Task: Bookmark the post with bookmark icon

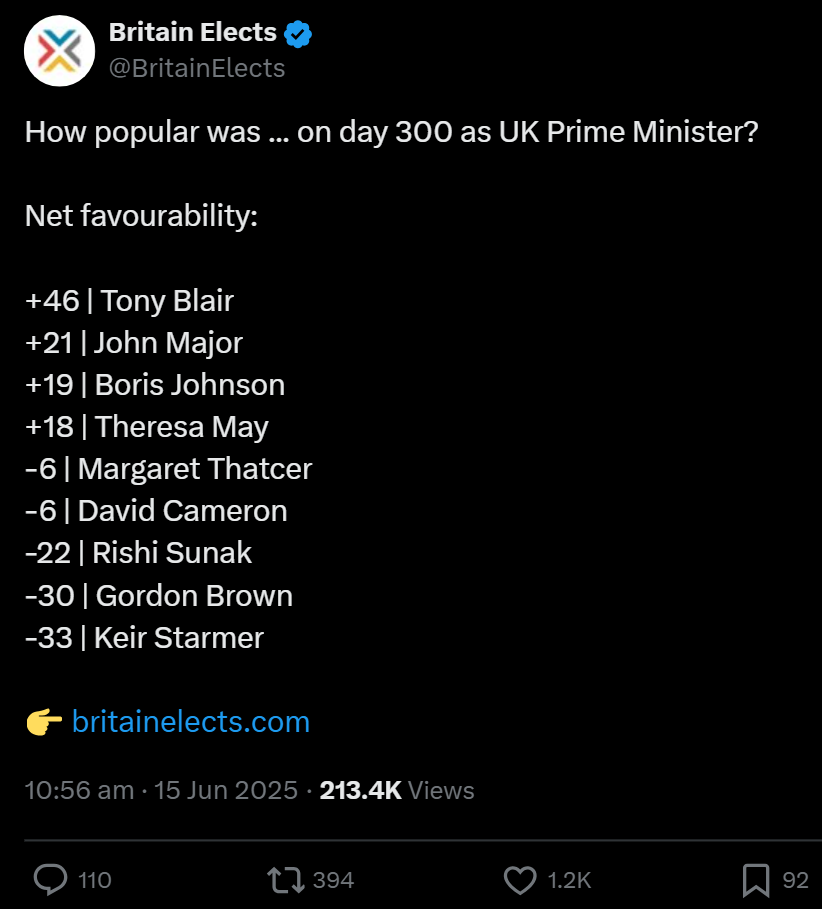Action: click(x=756, y=880)
